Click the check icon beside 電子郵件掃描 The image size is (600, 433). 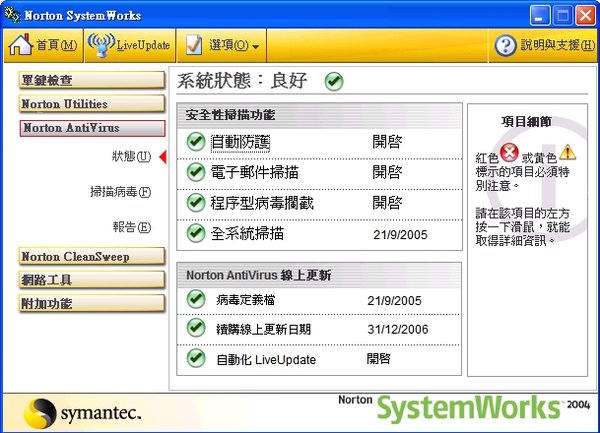coord(196,172)
